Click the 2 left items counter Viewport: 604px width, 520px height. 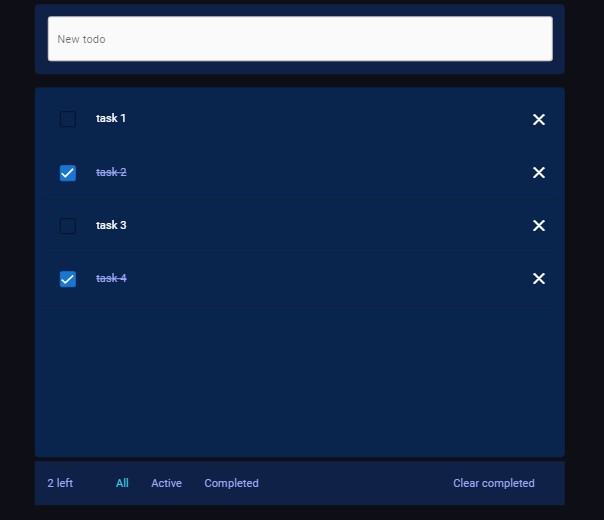point(60,484)
